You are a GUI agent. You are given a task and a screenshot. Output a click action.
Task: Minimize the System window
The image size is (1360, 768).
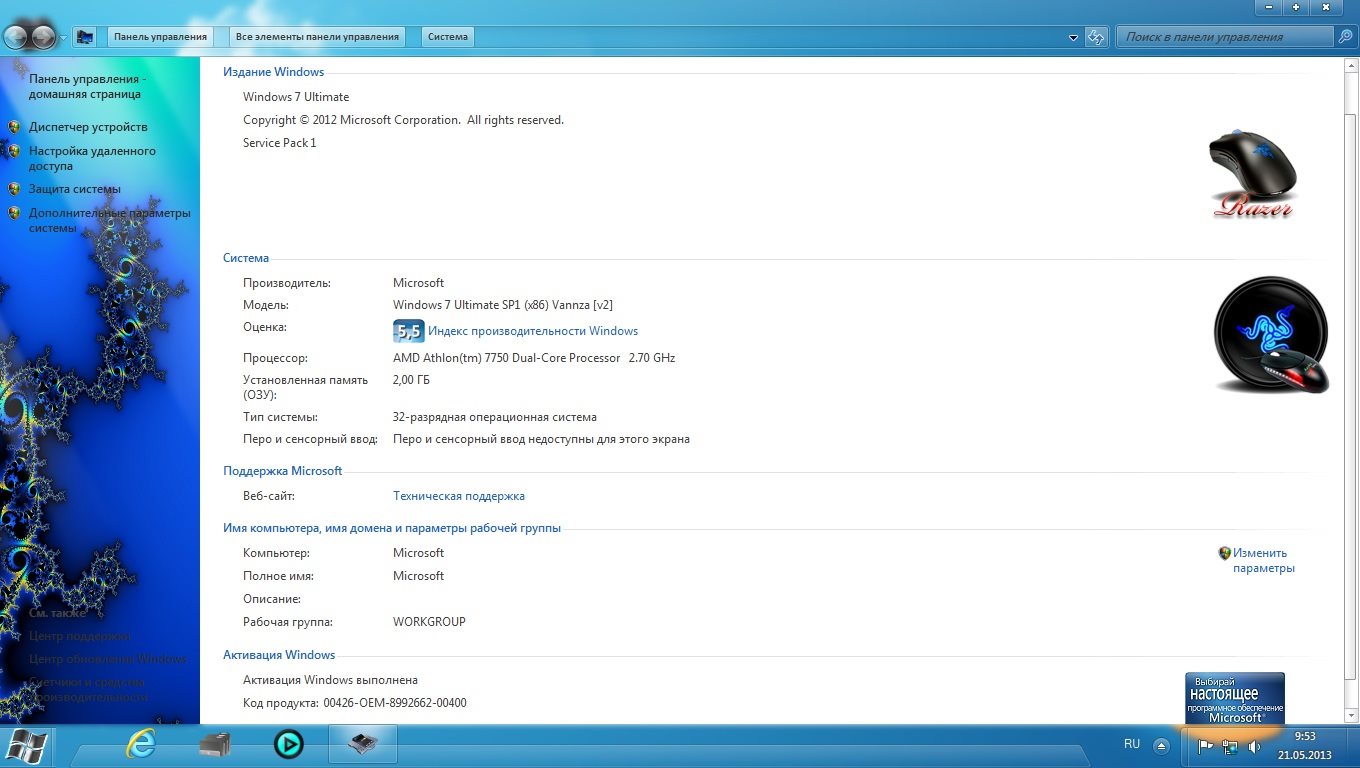(1270, 7)
